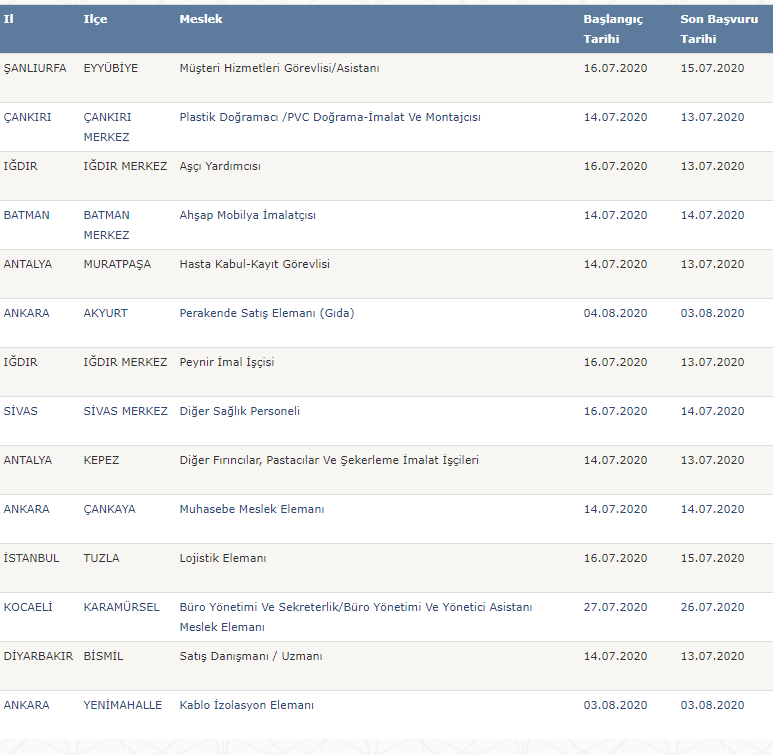773x755 pixels.
Task: Select the KARAMÜRSEL district cell
Action: [x=121, y=607]
